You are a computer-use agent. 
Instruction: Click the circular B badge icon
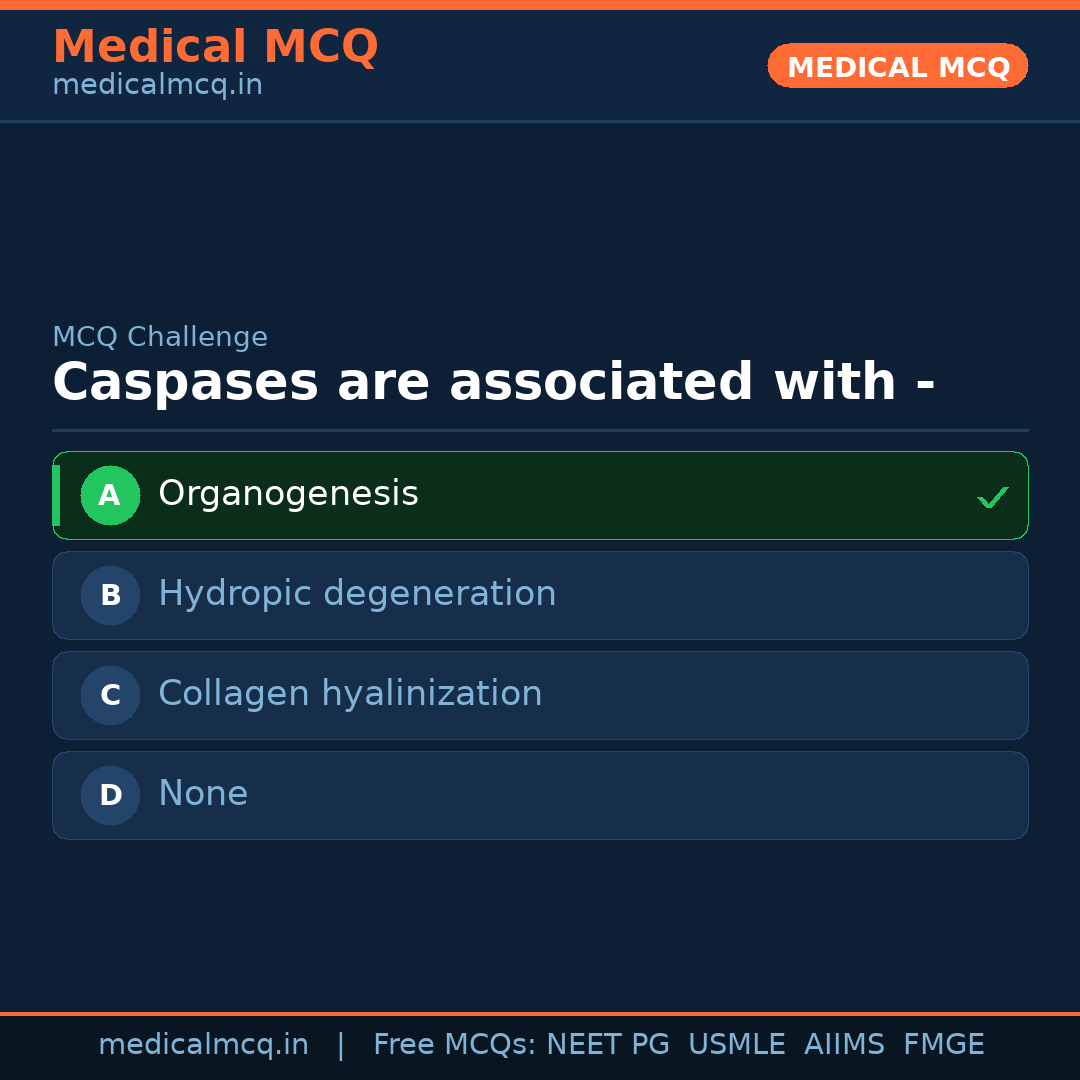[110, 595]
